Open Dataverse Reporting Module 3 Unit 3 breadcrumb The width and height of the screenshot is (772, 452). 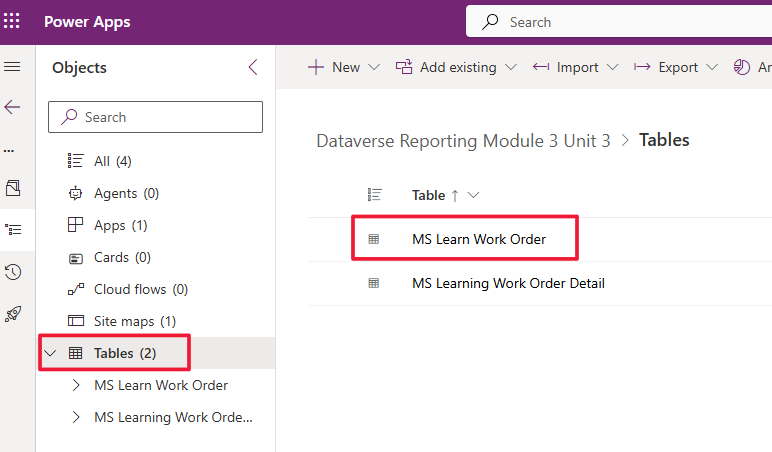pyautogui.click(x=463, y=141)
